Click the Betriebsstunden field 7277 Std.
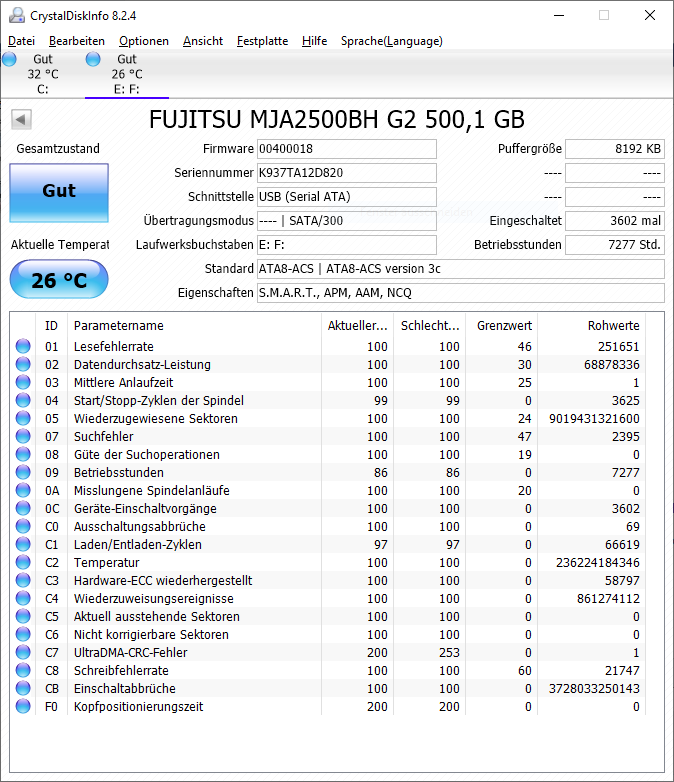674x782 pixels. click(615, 244)
